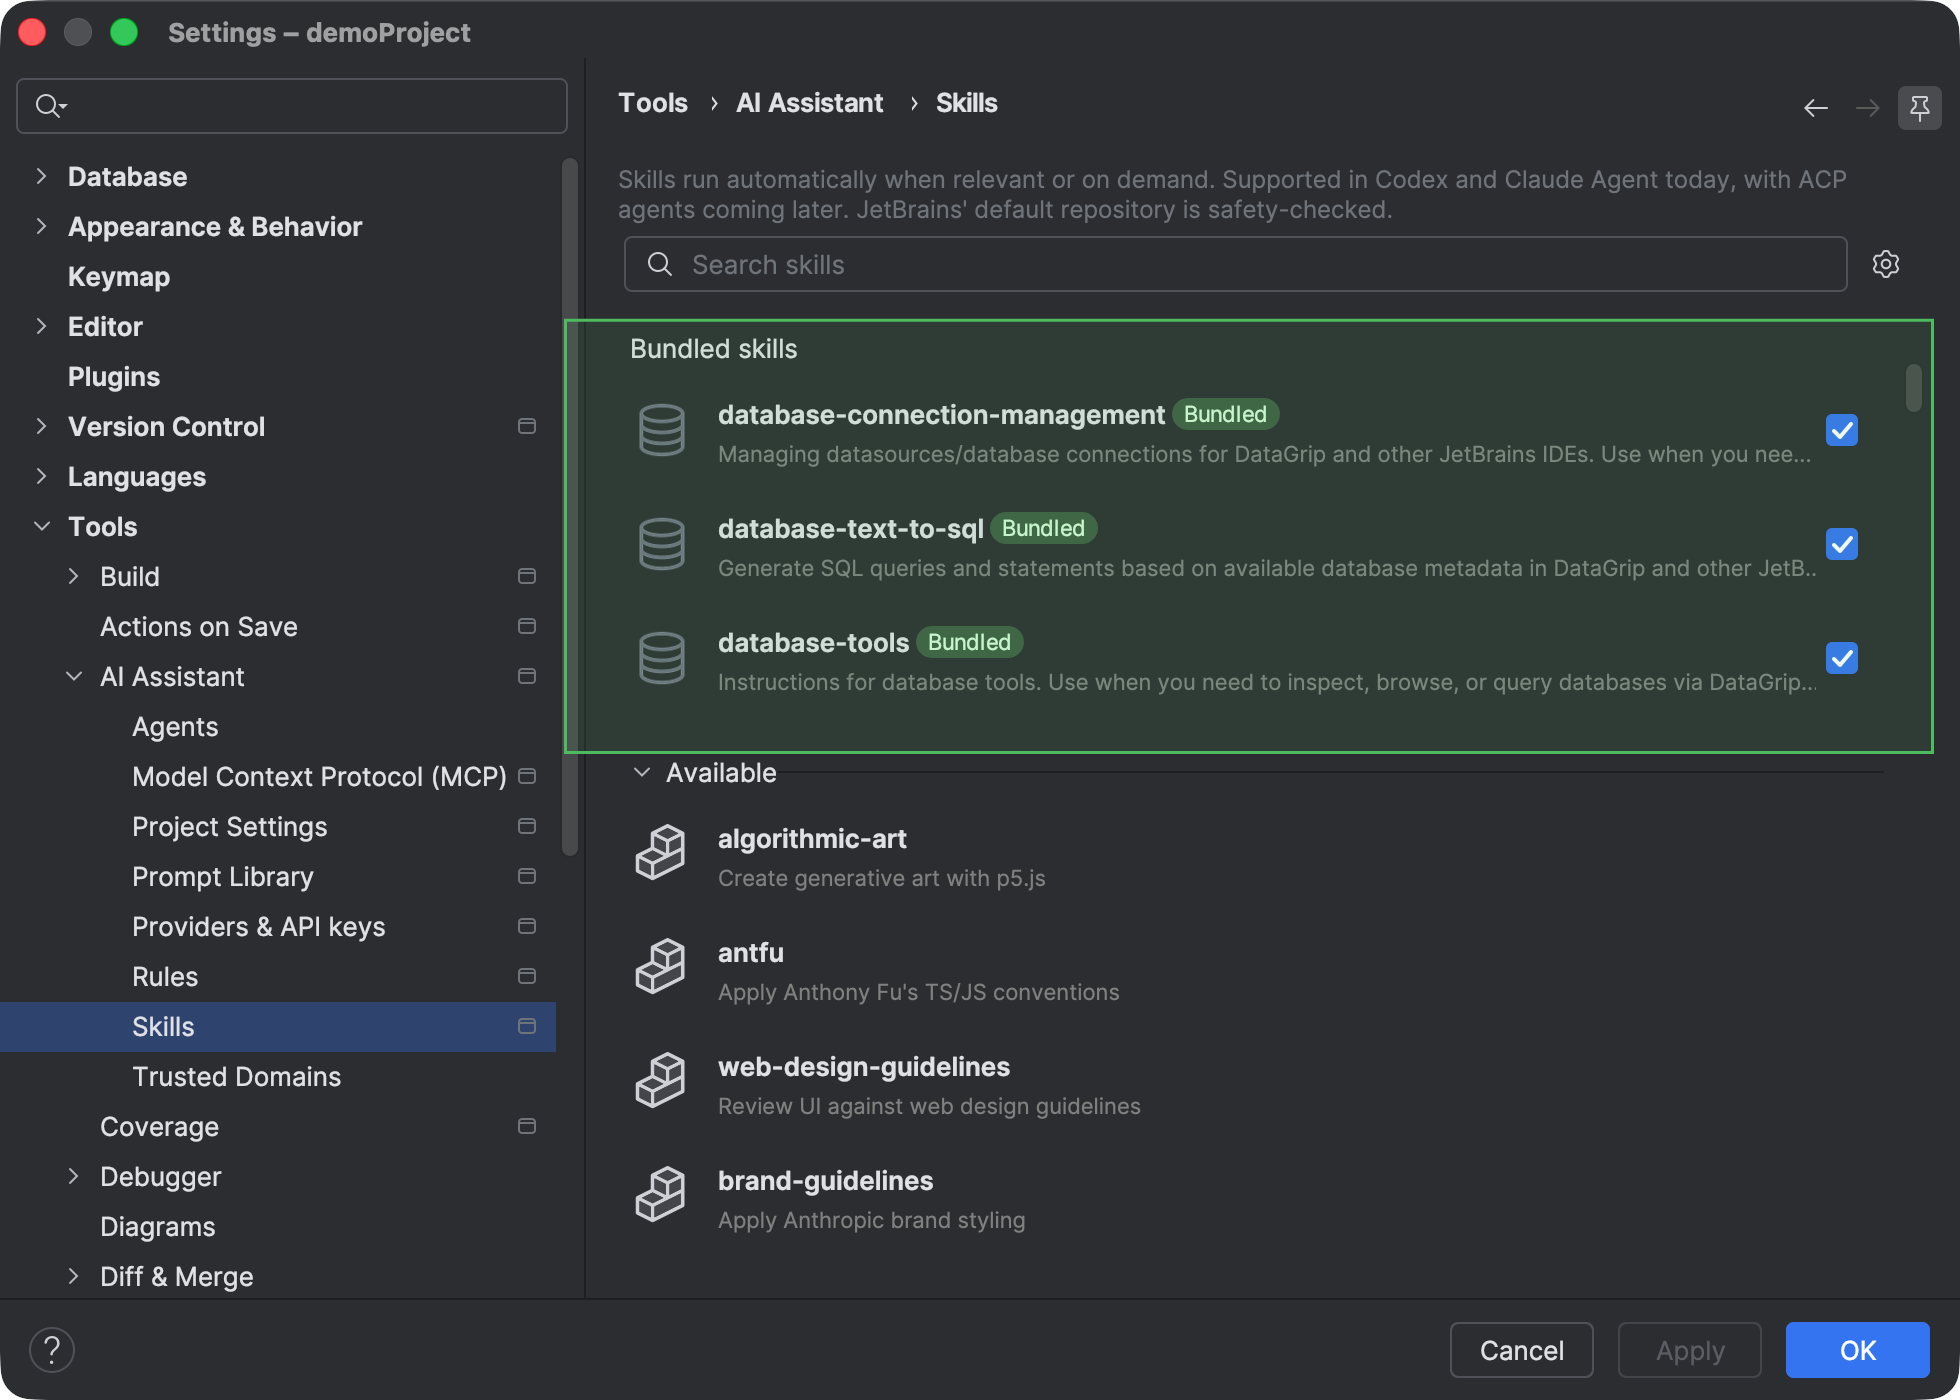
Task: Click the Cancel button
Action: pos(1521,1350)
